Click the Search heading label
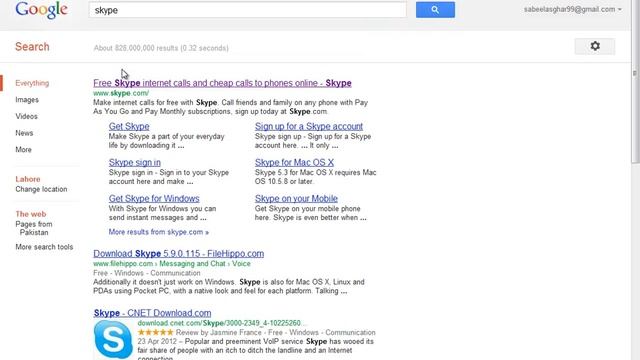The width and height of the screenshot is (640, 360). (32, 47)
